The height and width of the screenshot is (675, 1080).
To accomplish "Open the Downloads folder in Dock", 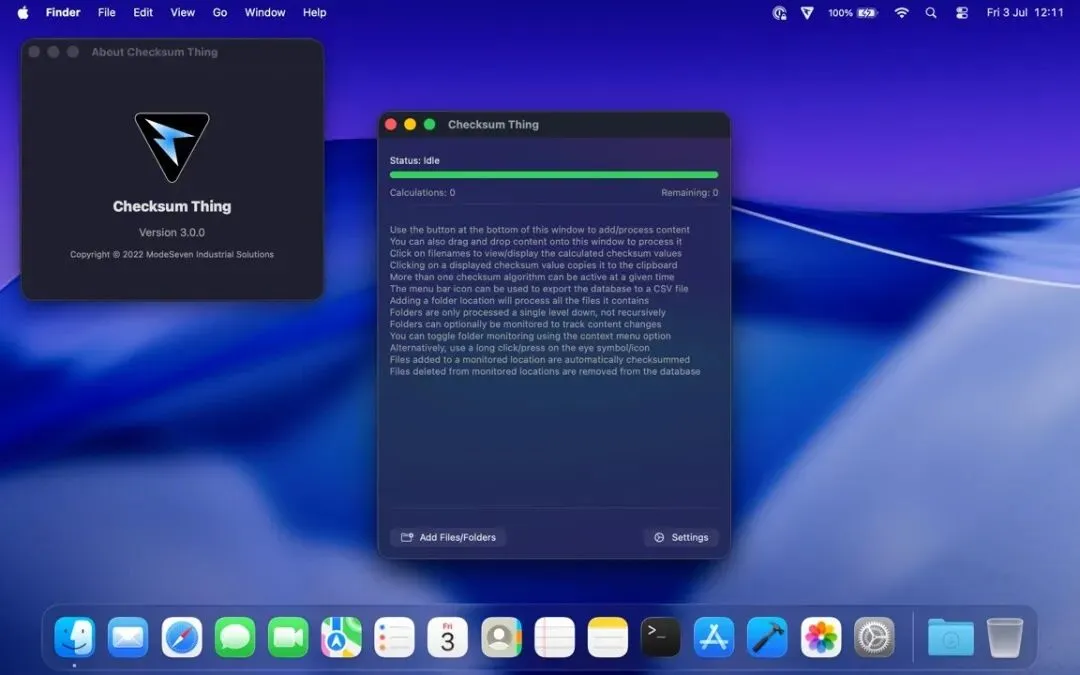I will pos(951,637).
